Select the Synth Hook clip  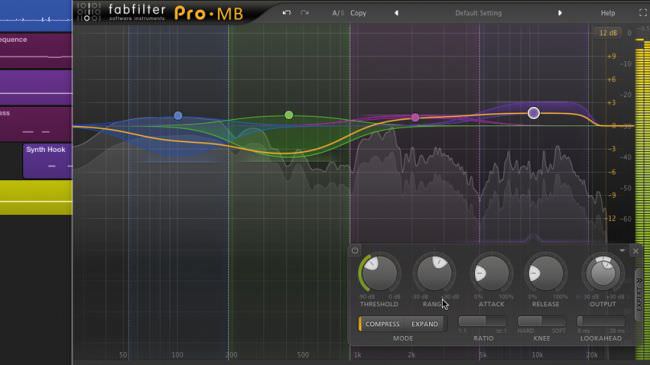point(47,161)
